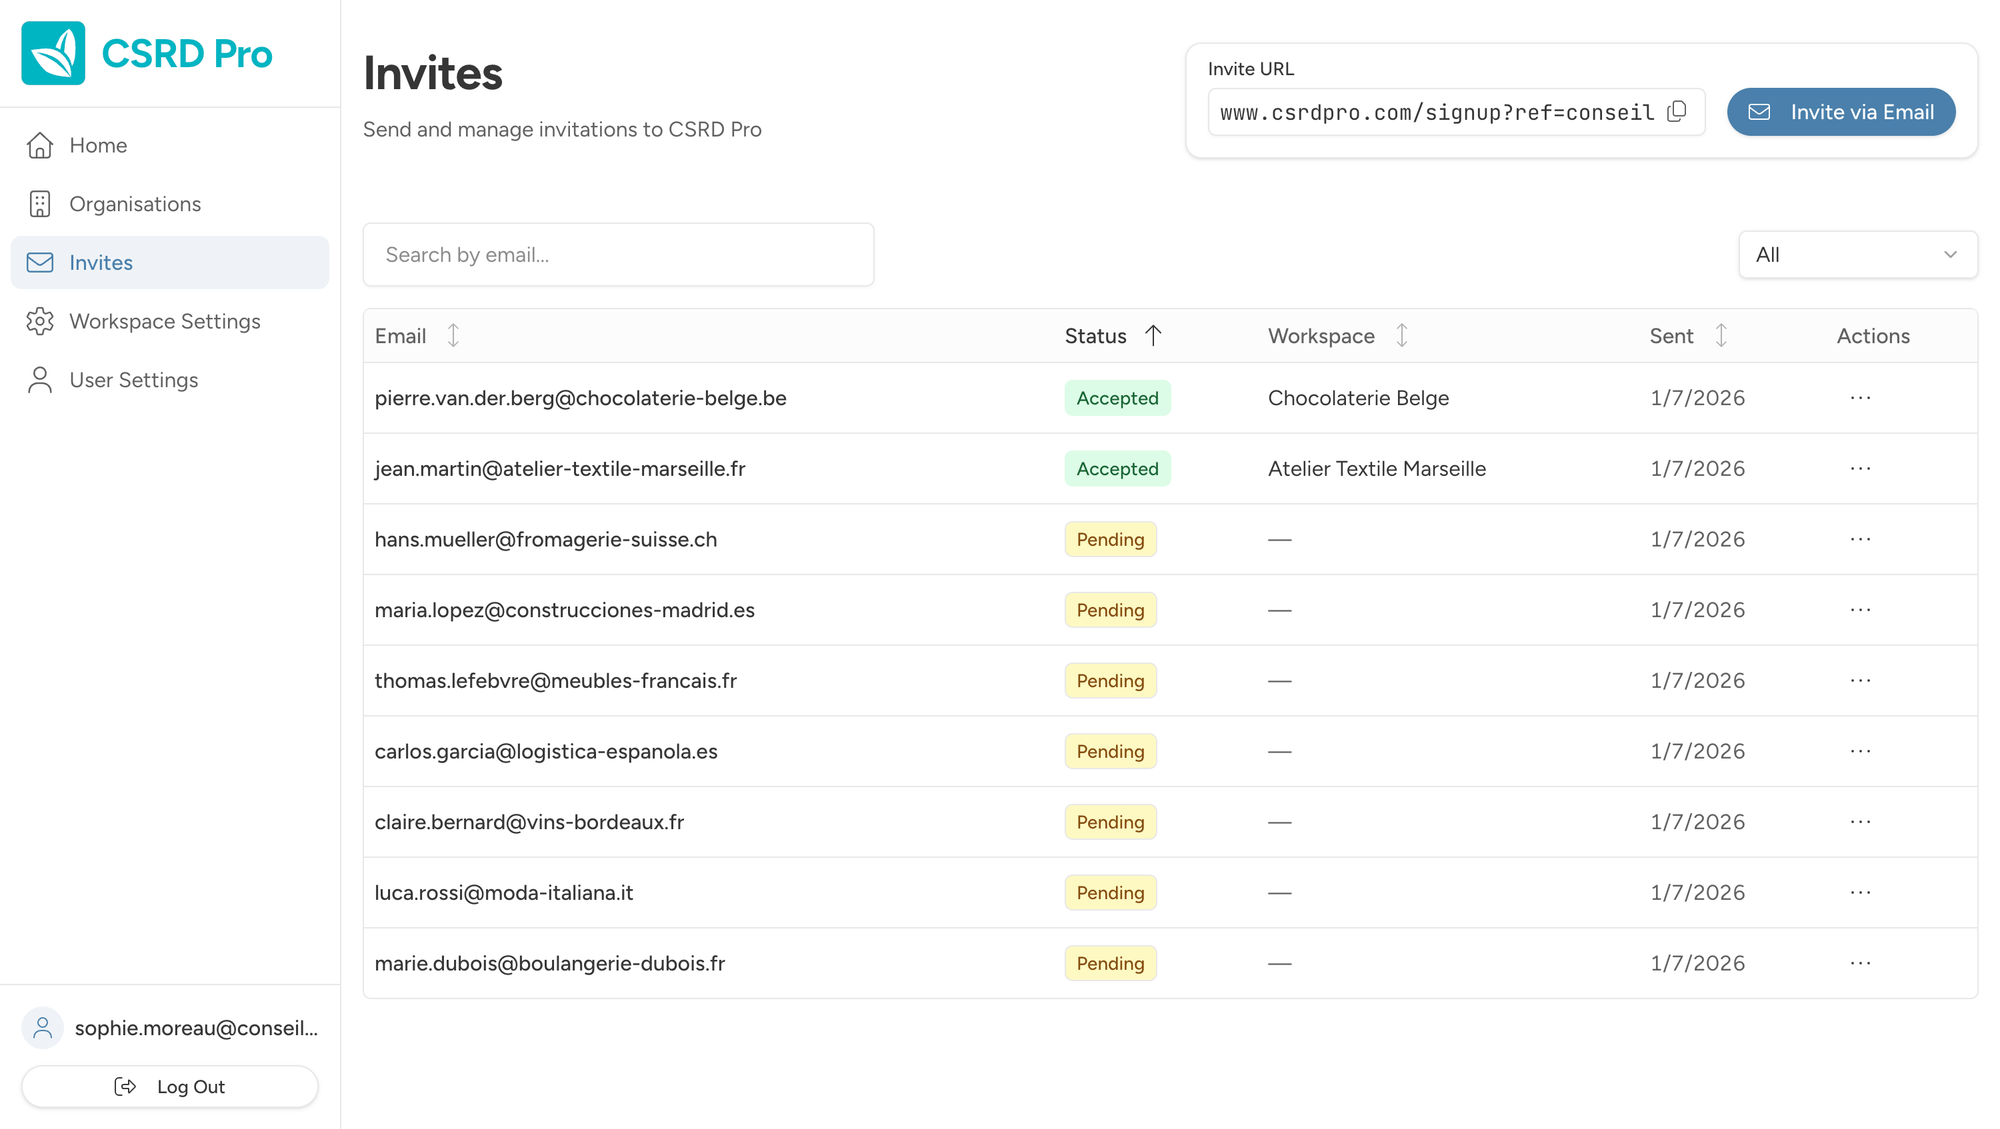Toggle sorting on the Email column

pos(453,335)
